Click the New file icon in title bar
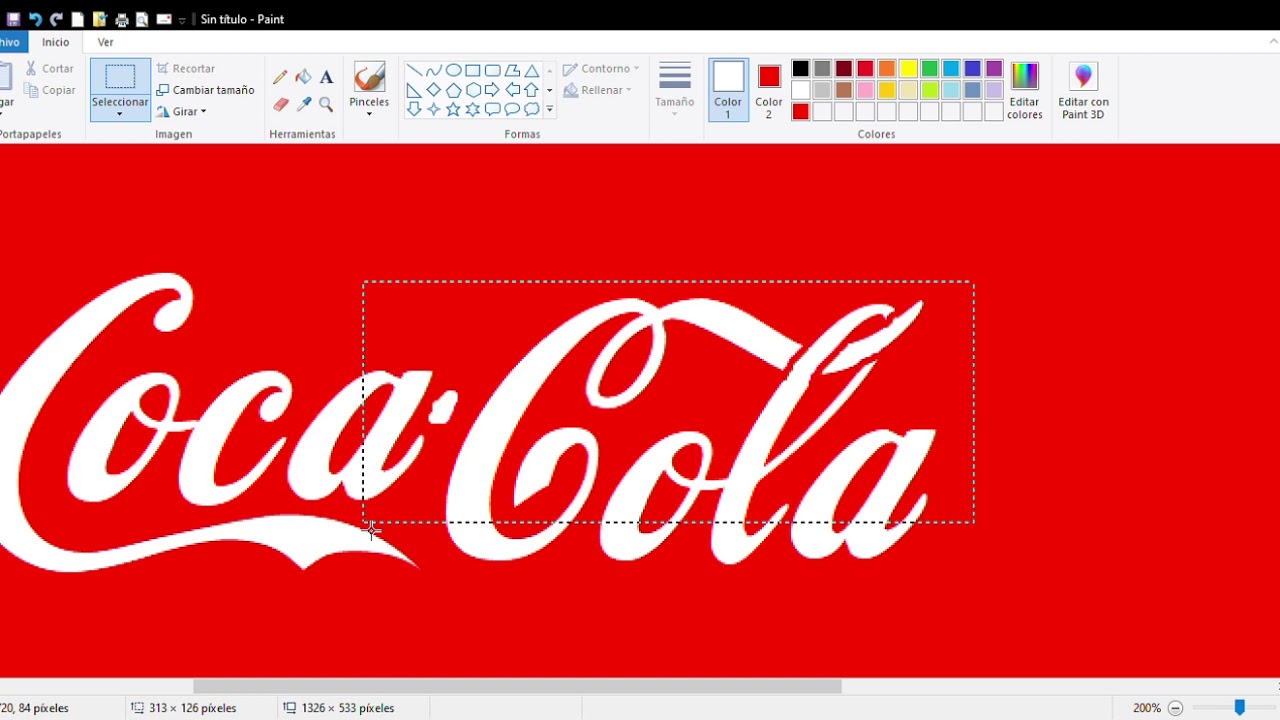1280x720 pixels. coord(77,19)
